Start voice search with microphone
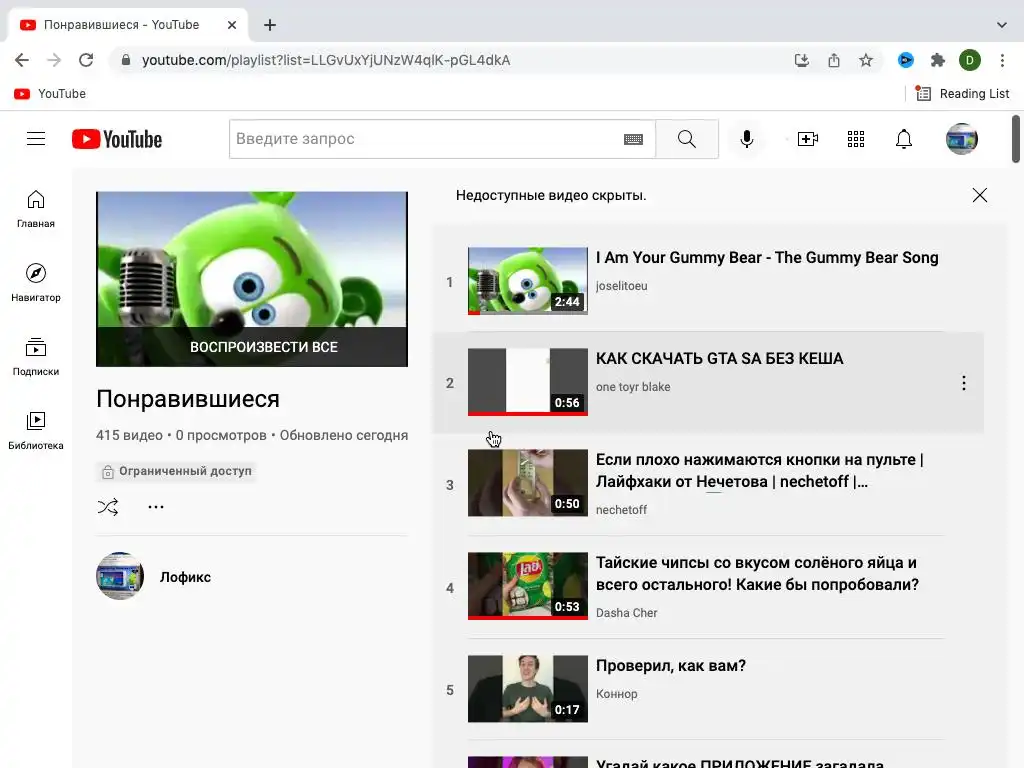This screenshot has width=1024, height=768. (746, 139)
